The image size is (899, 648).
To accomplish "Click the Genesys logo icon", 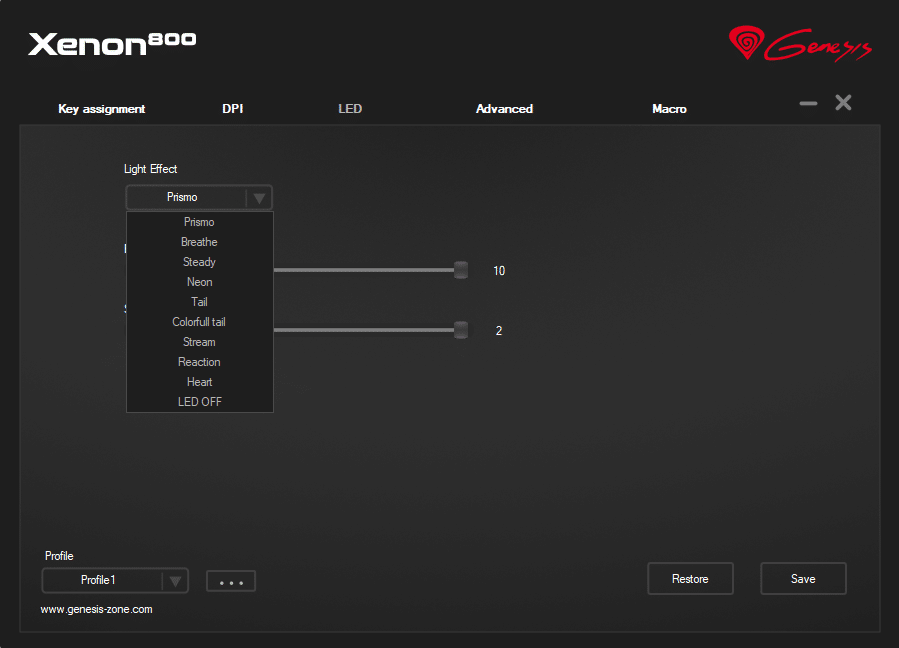I will click(x=745, y=43).
